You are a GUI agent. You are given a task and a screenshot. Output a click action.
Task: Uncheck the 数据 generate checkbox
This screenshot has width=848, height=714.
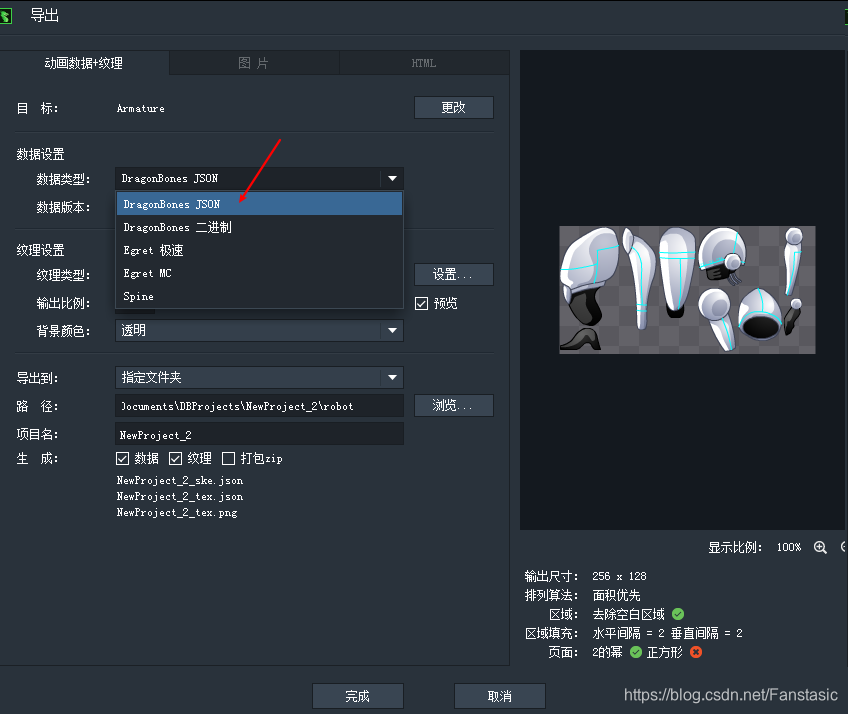122,459
